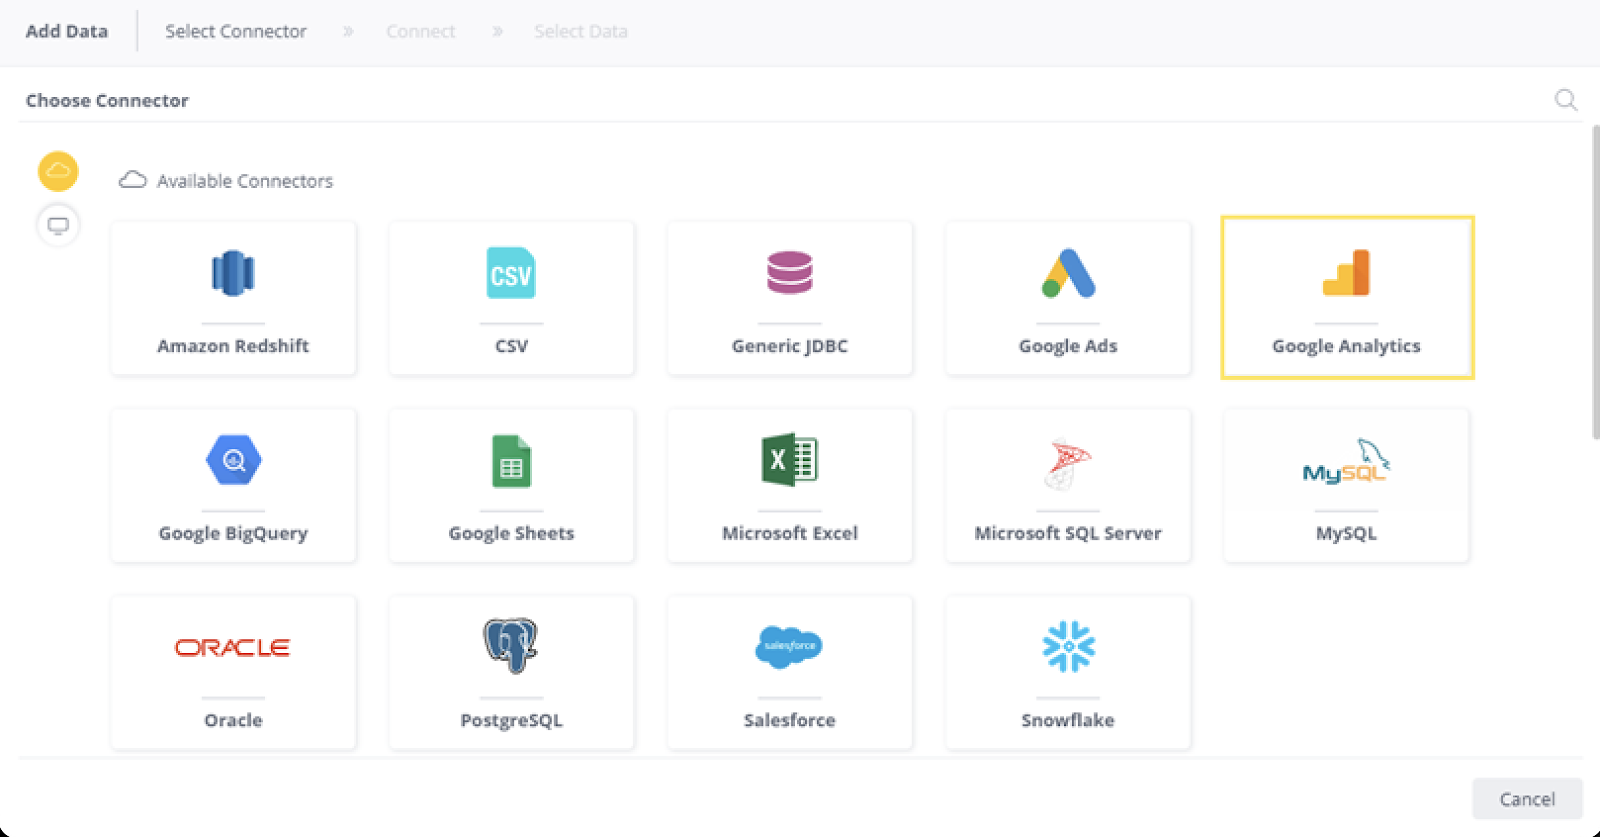Select the PostgreSQL elephant icon

511,645
